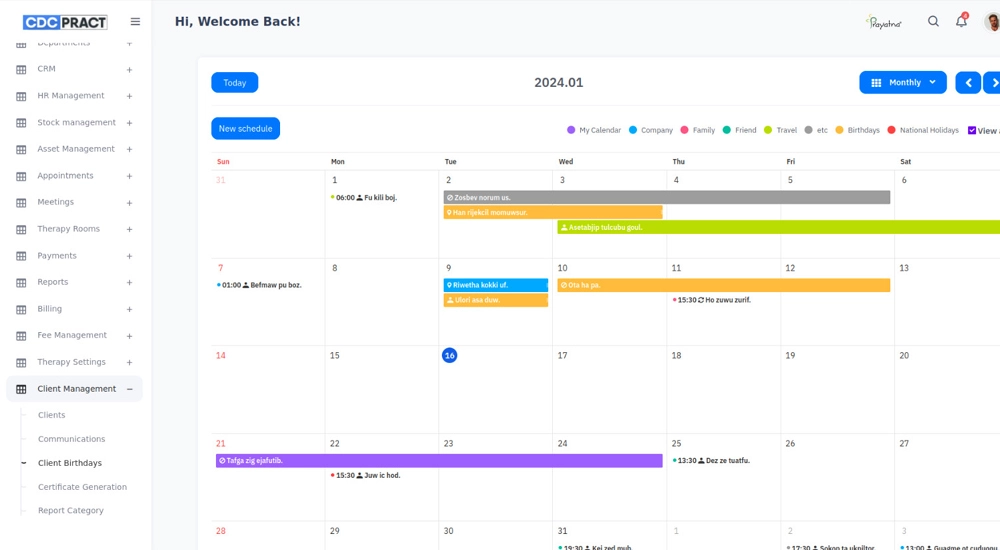Click the Travel green color dot
1000x550 pixels.
768,130
